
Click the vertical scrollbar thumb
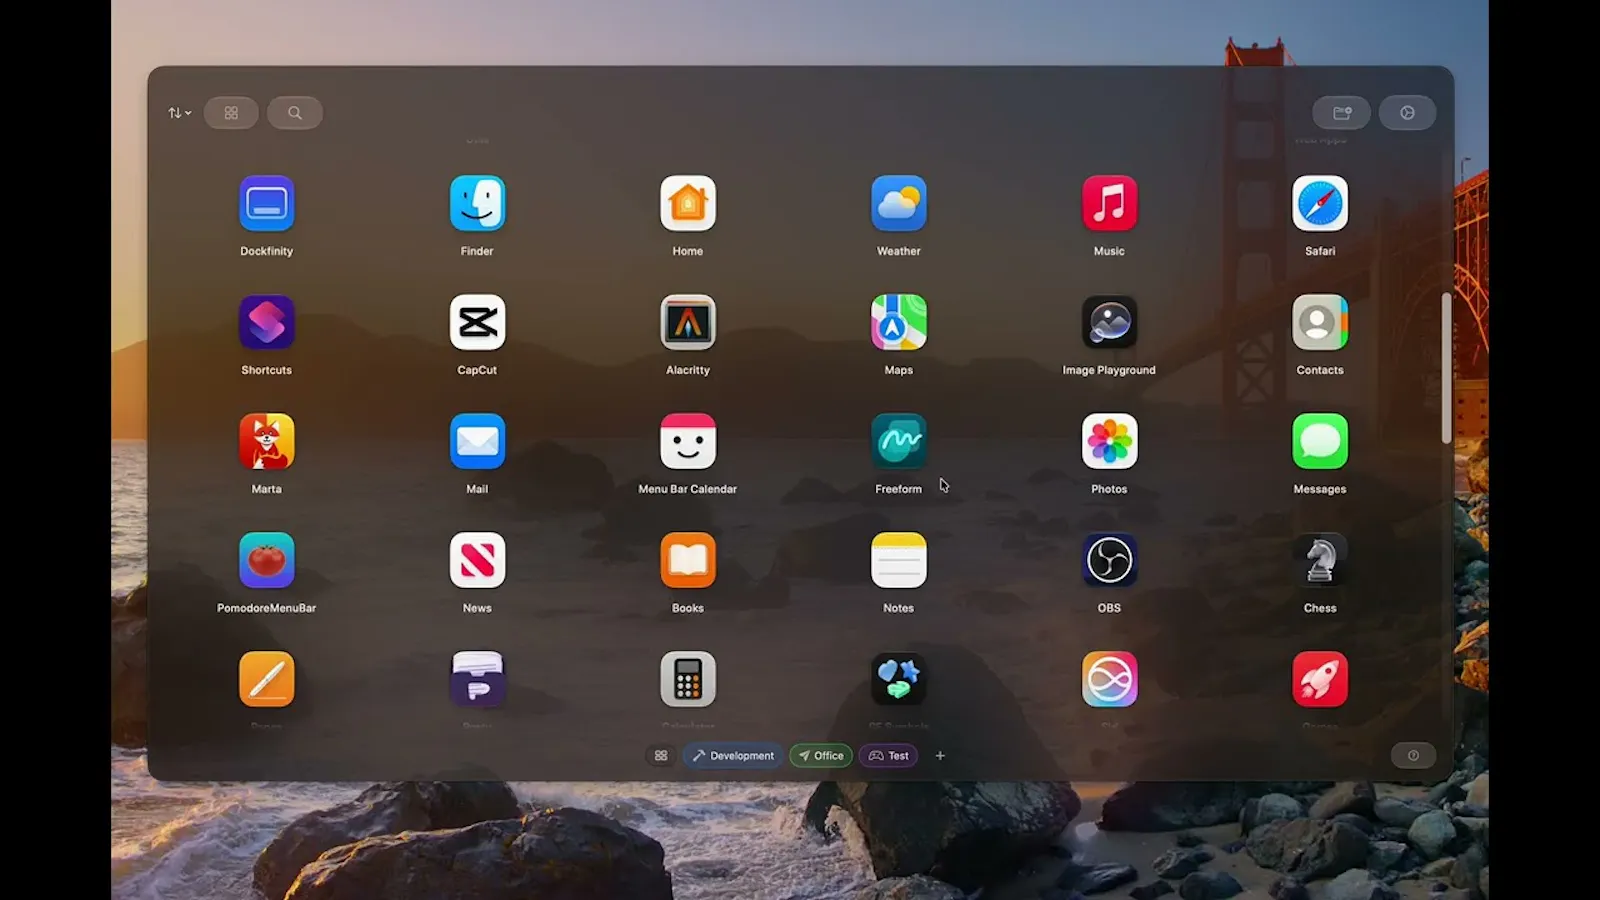[x=1446, y=368]
